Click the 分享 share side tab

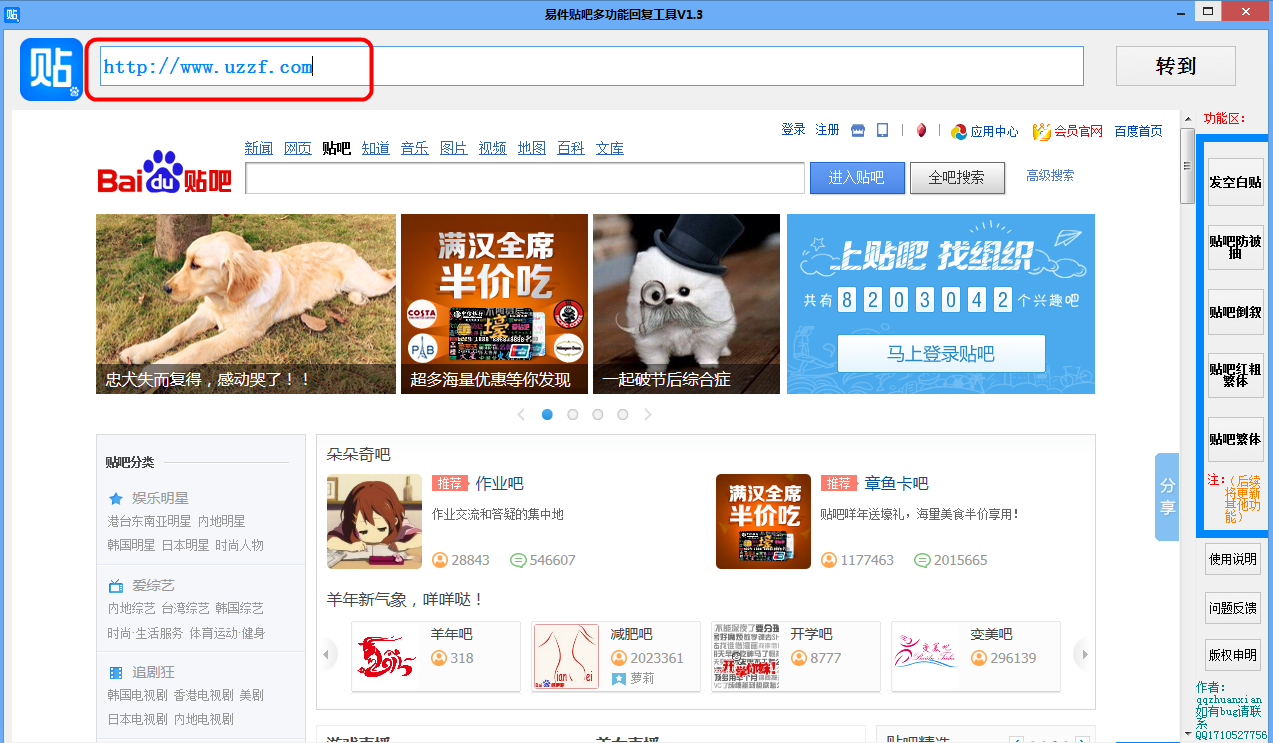1167,497
